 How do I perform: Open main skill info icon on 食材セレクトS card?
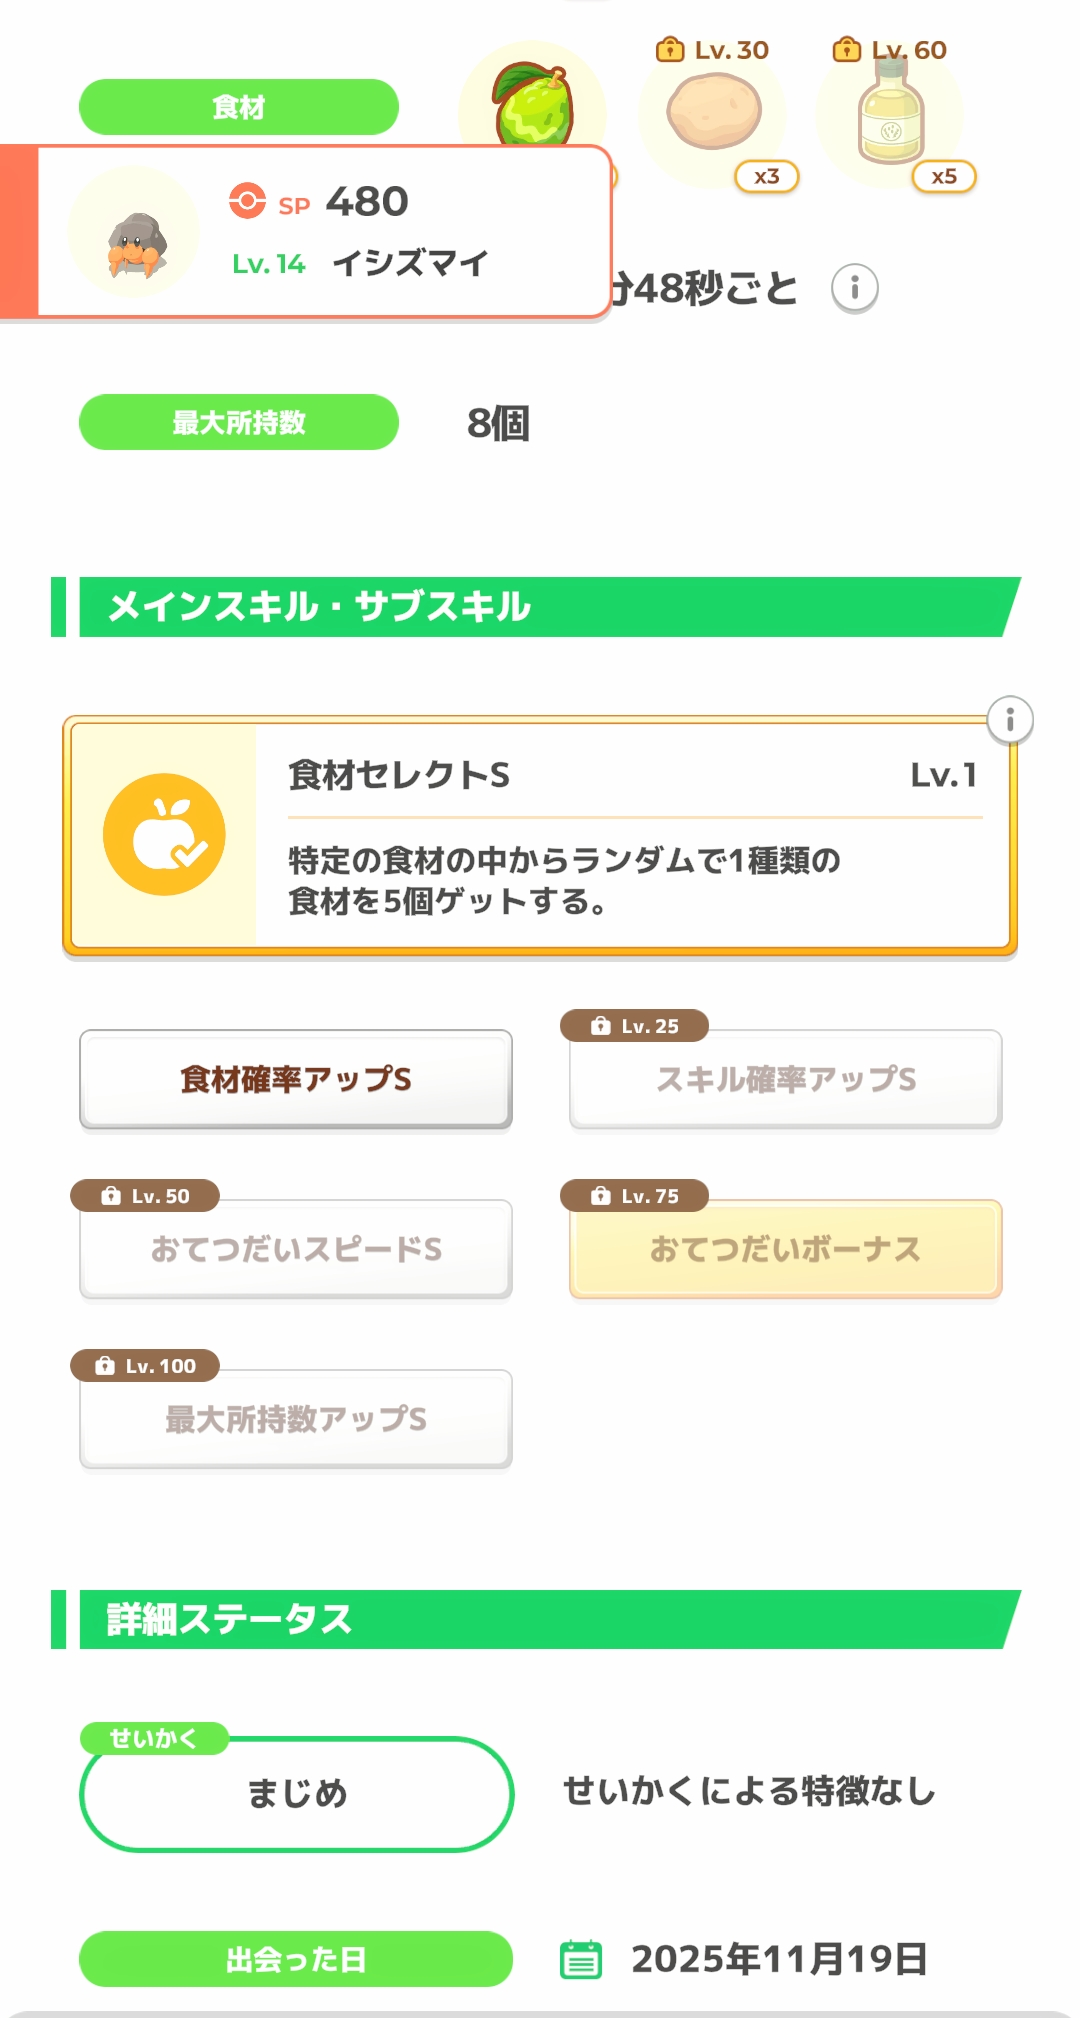[x=1010, y=720]
